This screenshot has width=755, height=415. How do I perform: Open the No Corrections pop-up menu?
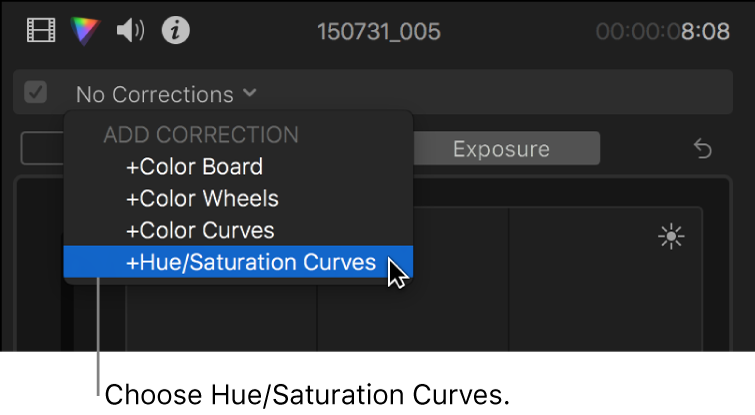click(155, 95)
